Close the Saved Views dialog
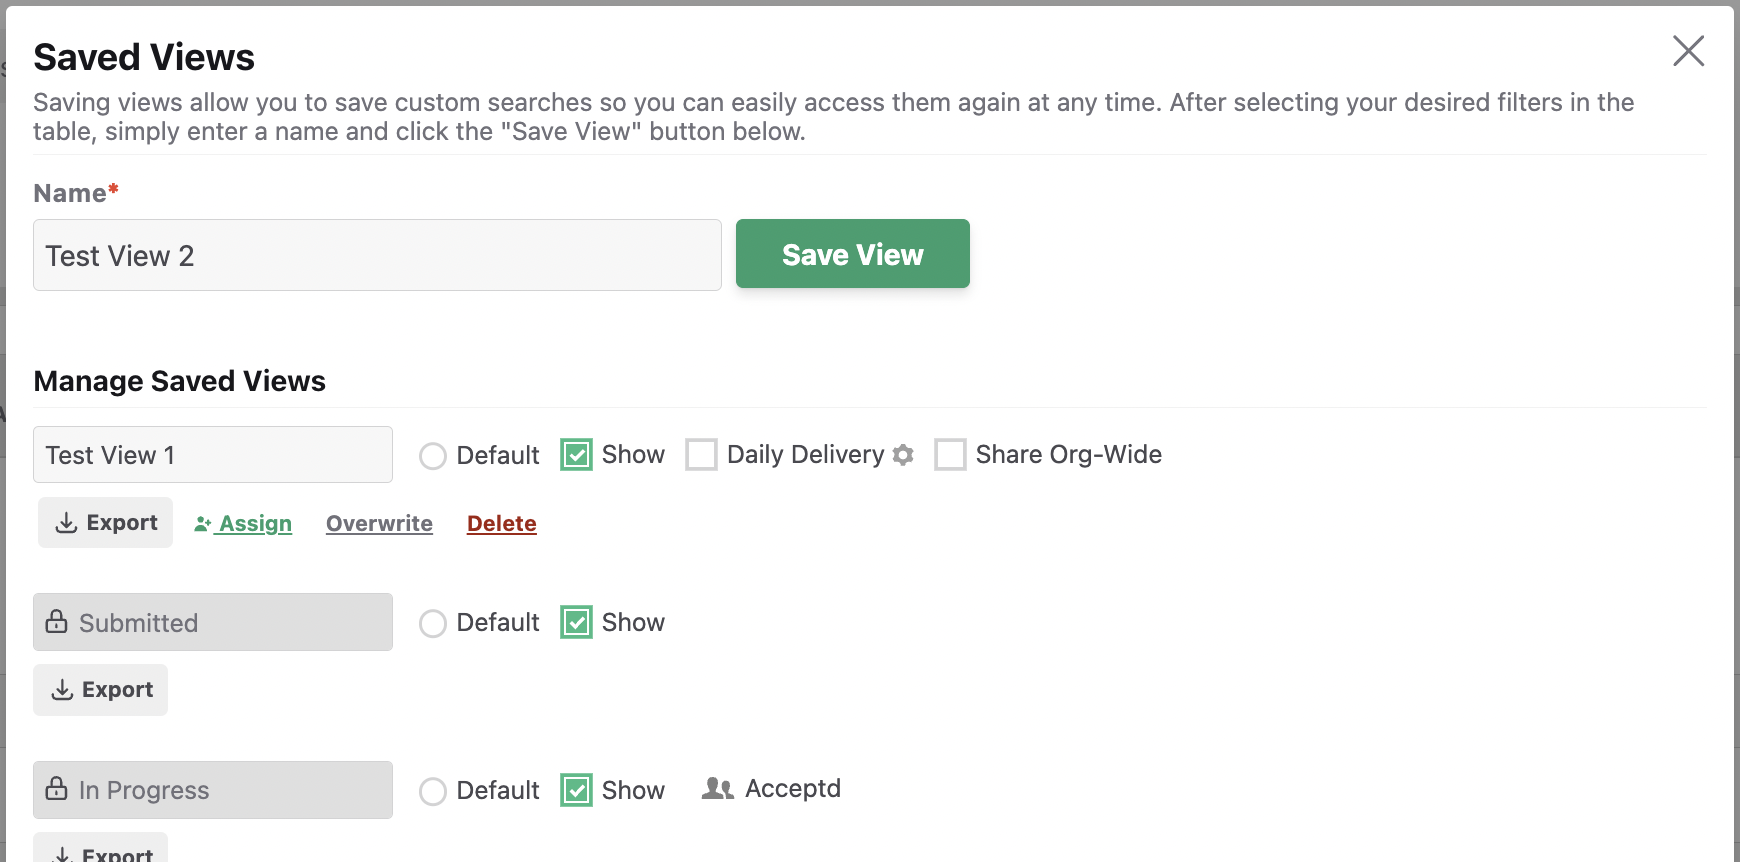Screen dimensions: 1740x862 pyautogui.click(x=1688, y=51)
